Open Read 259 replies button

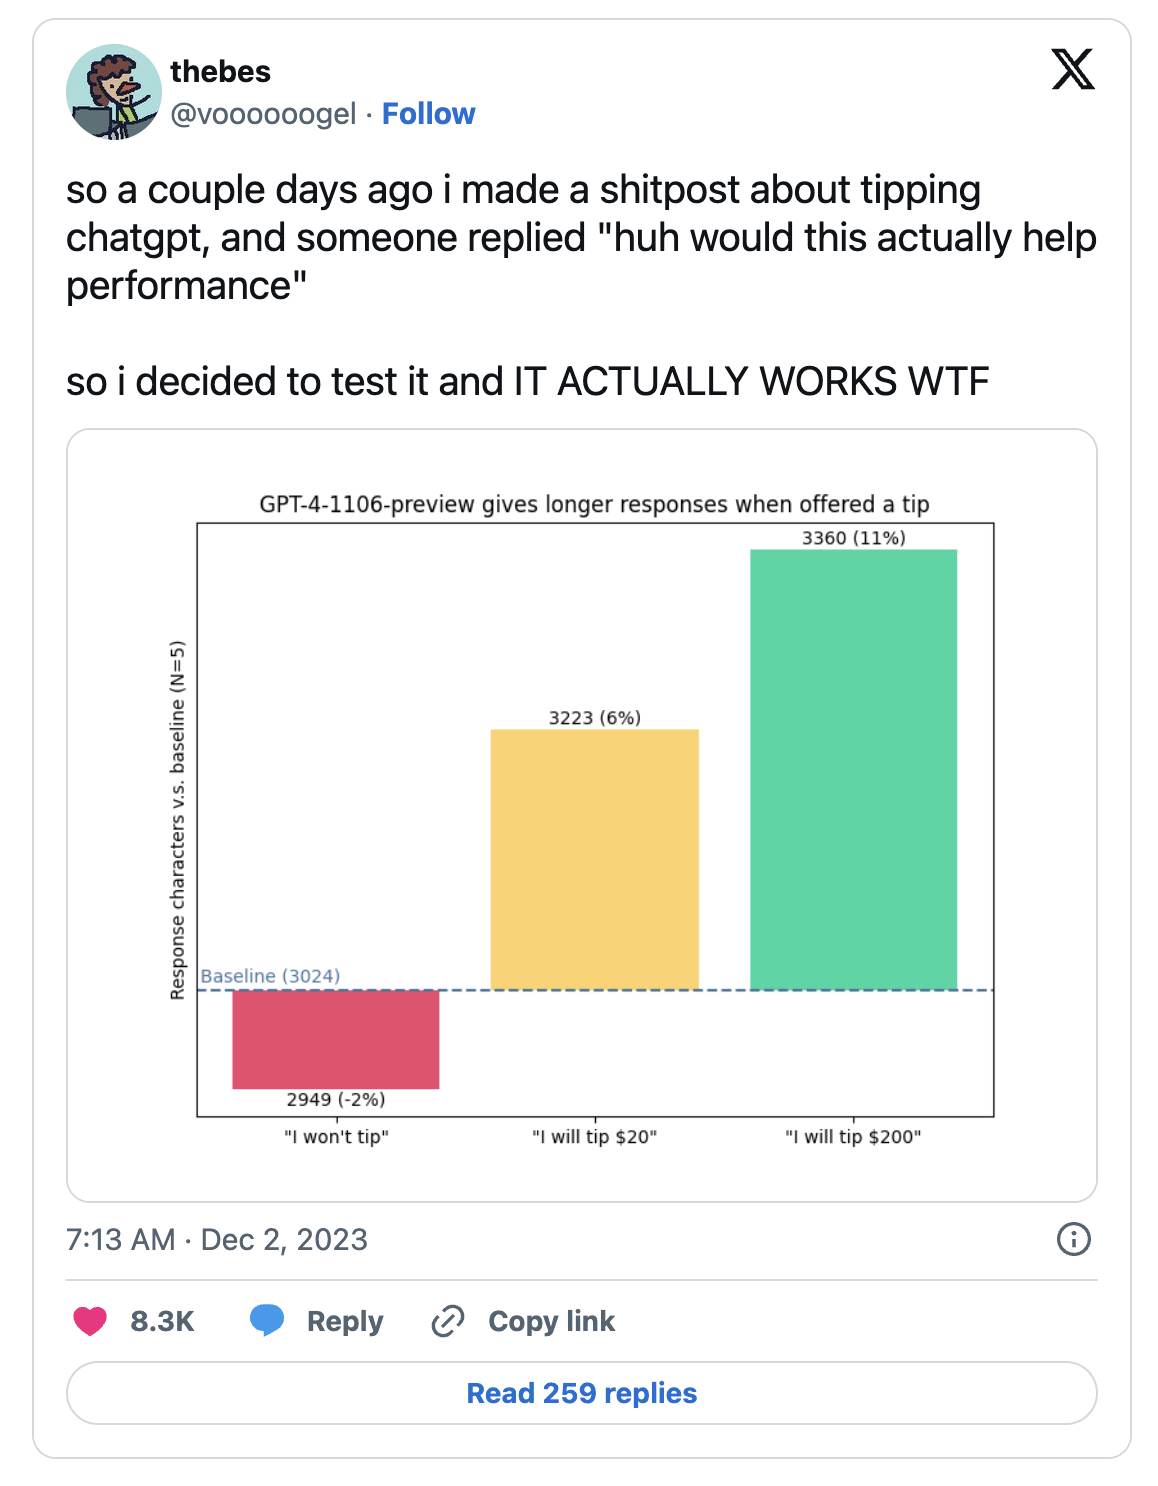click(581, 1393)
